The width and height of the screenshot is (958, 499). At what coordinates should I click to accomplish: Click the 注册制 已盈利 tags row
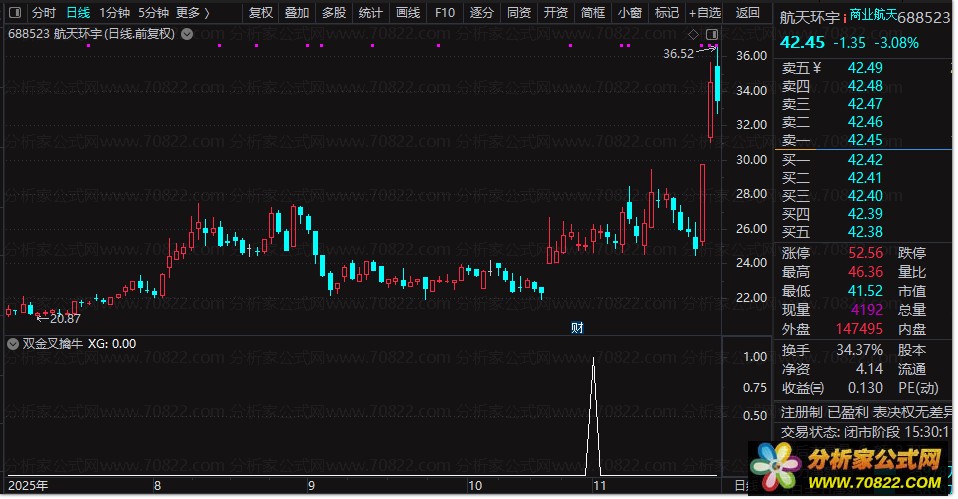point(866,412)
